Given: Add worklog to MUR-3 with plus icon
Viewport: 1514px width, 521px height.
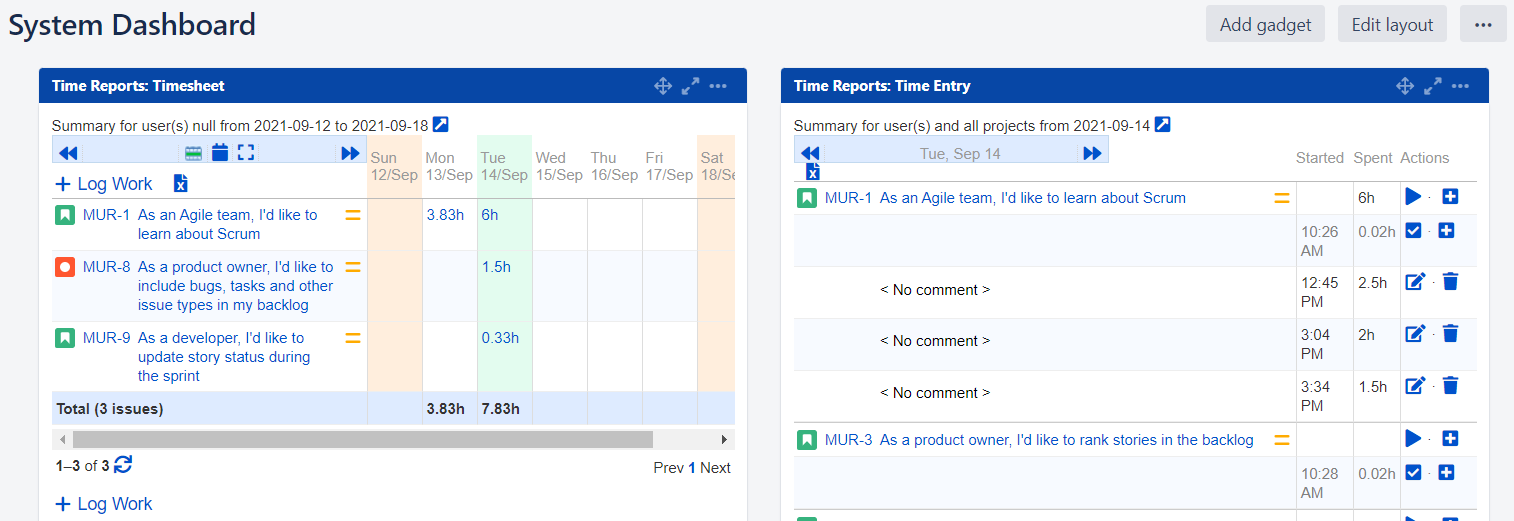Looking at the screenshot, I should coord(1451,439).
